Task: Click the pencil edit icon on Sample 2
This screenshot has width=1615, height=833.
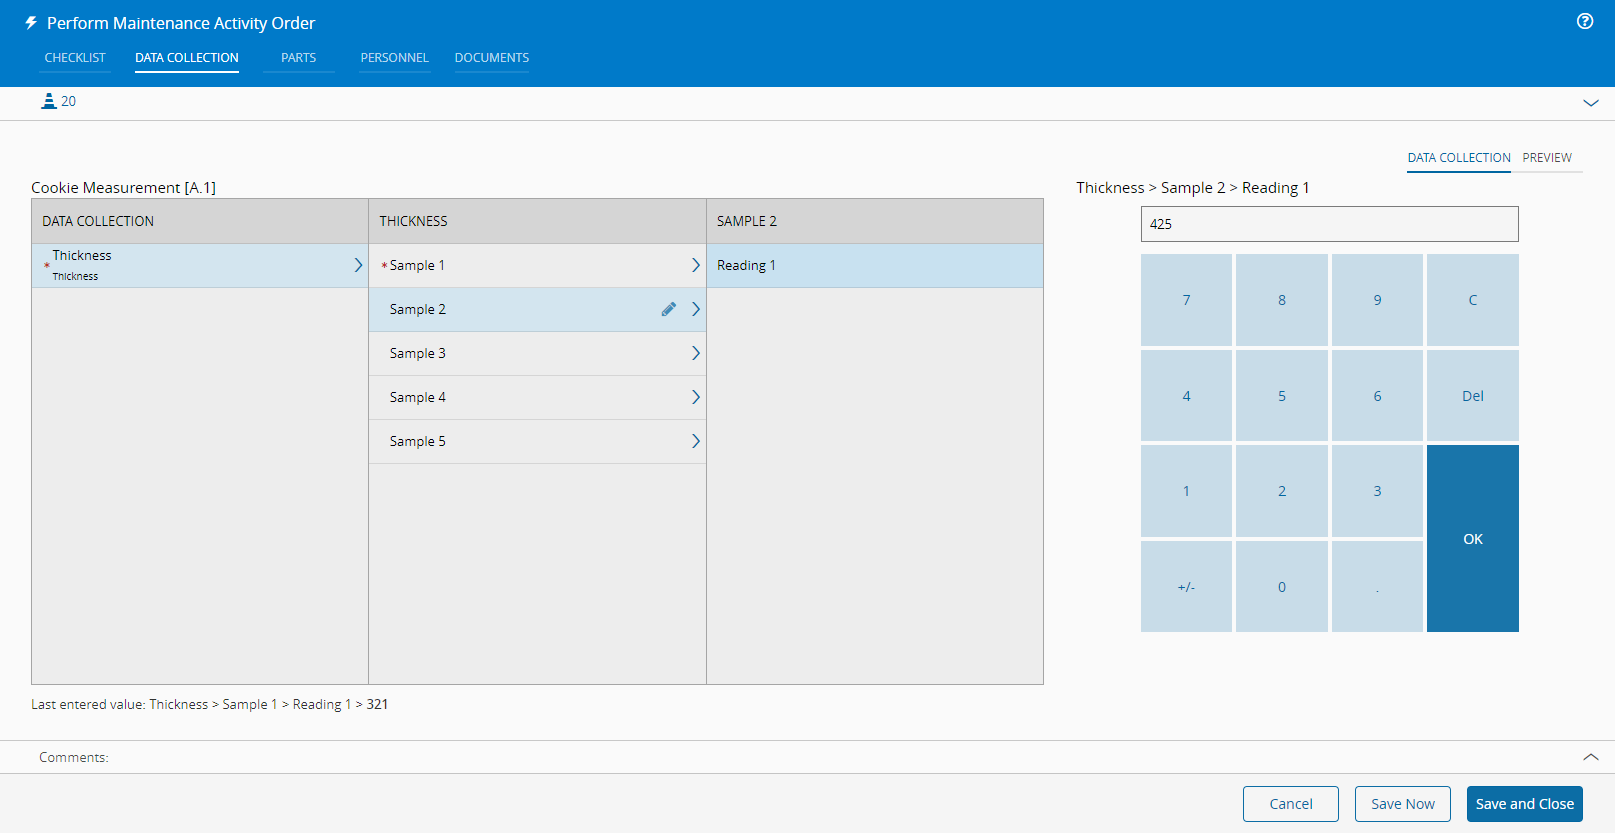Action: click(669, 310)
